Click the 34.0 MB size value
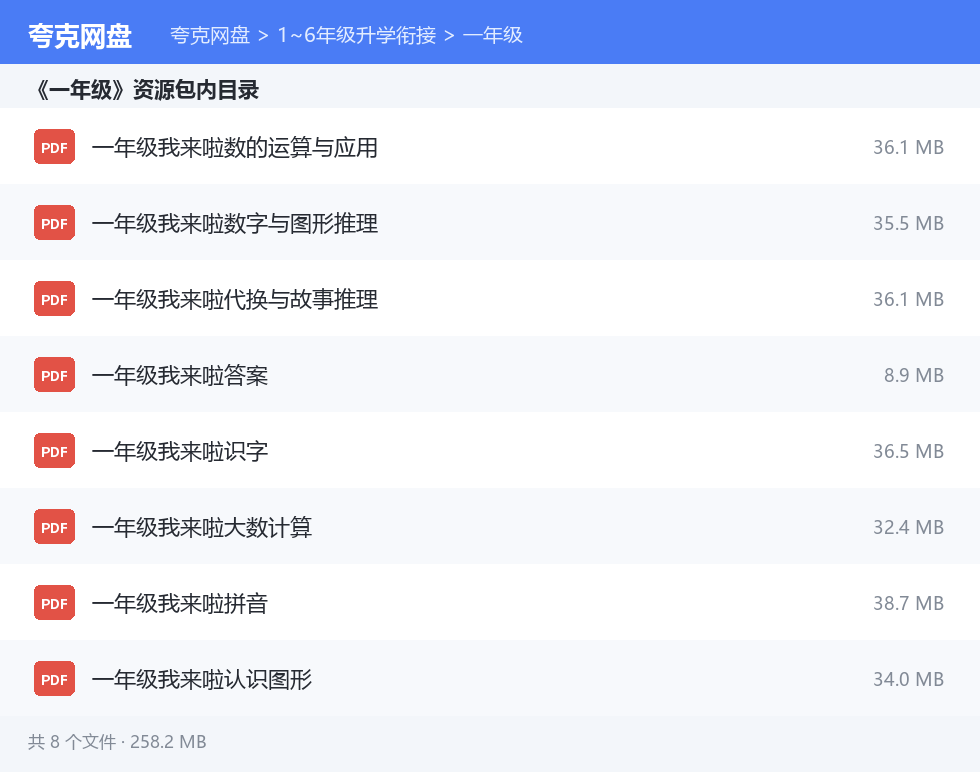This screenshot has width=980, height=772. coord(909,679)
